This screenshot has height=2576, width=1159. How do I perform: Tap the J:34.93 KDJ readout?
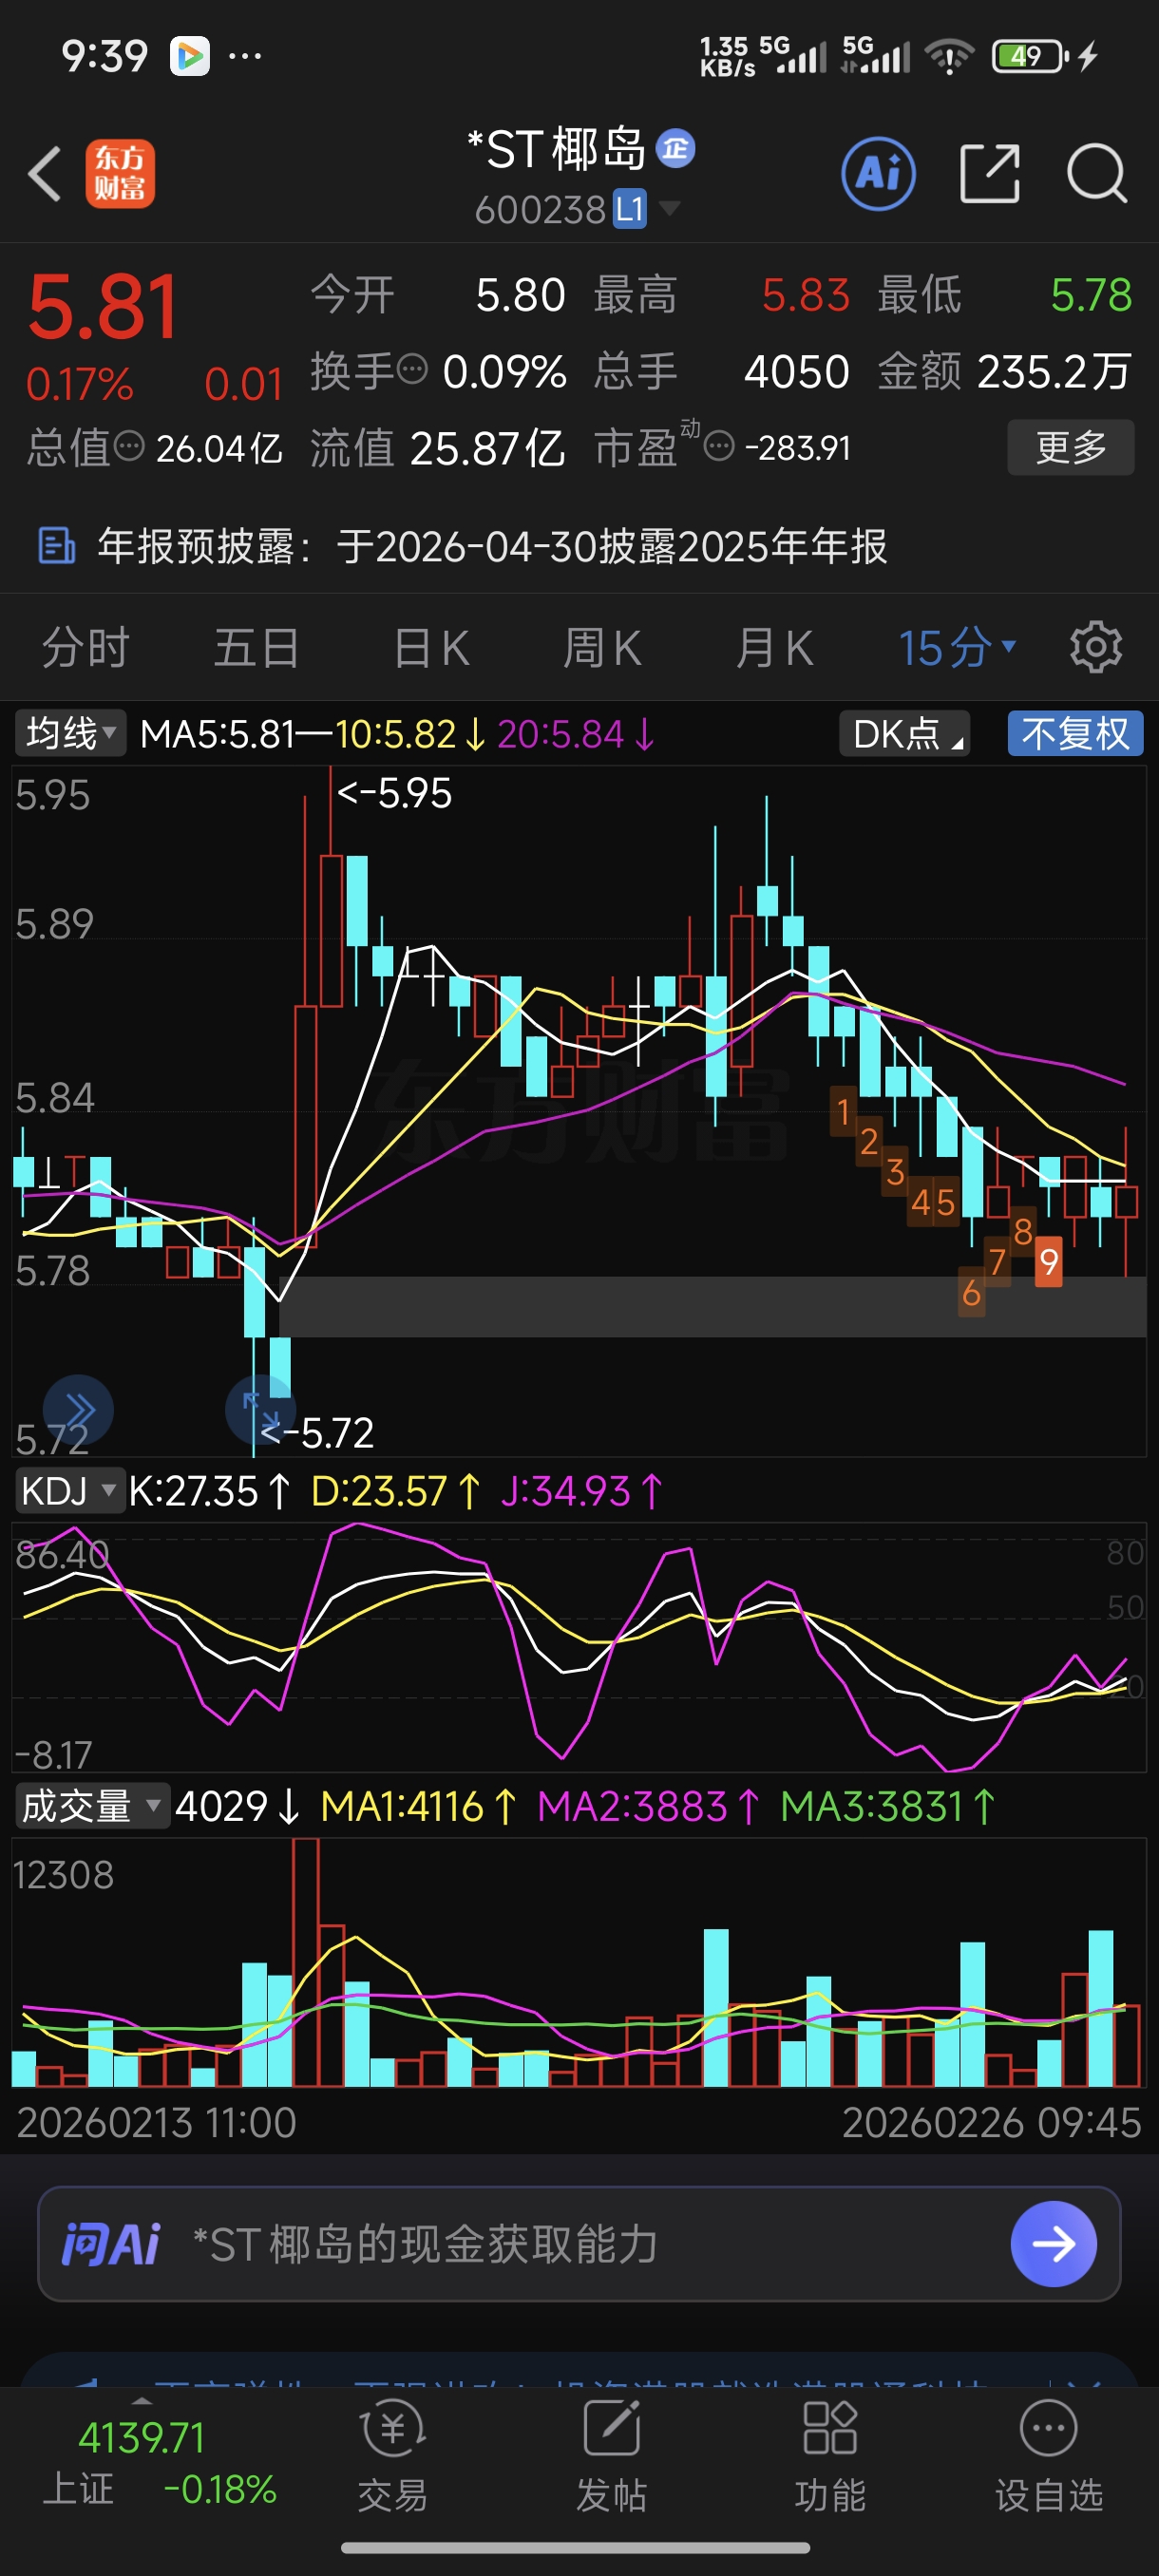coord(581,1491)
